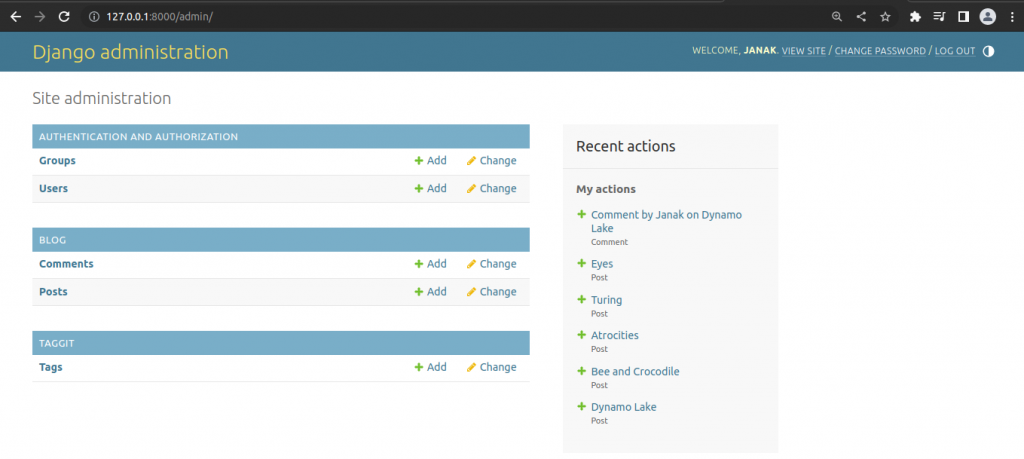Click Change in the Tags row
Screen dimensions: 1024x459
491,367
